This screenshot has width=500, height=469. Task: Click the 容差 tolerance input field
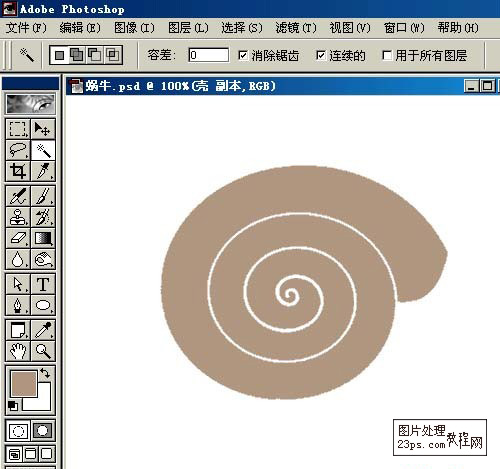pyautogui.click(x=209, y=55)
